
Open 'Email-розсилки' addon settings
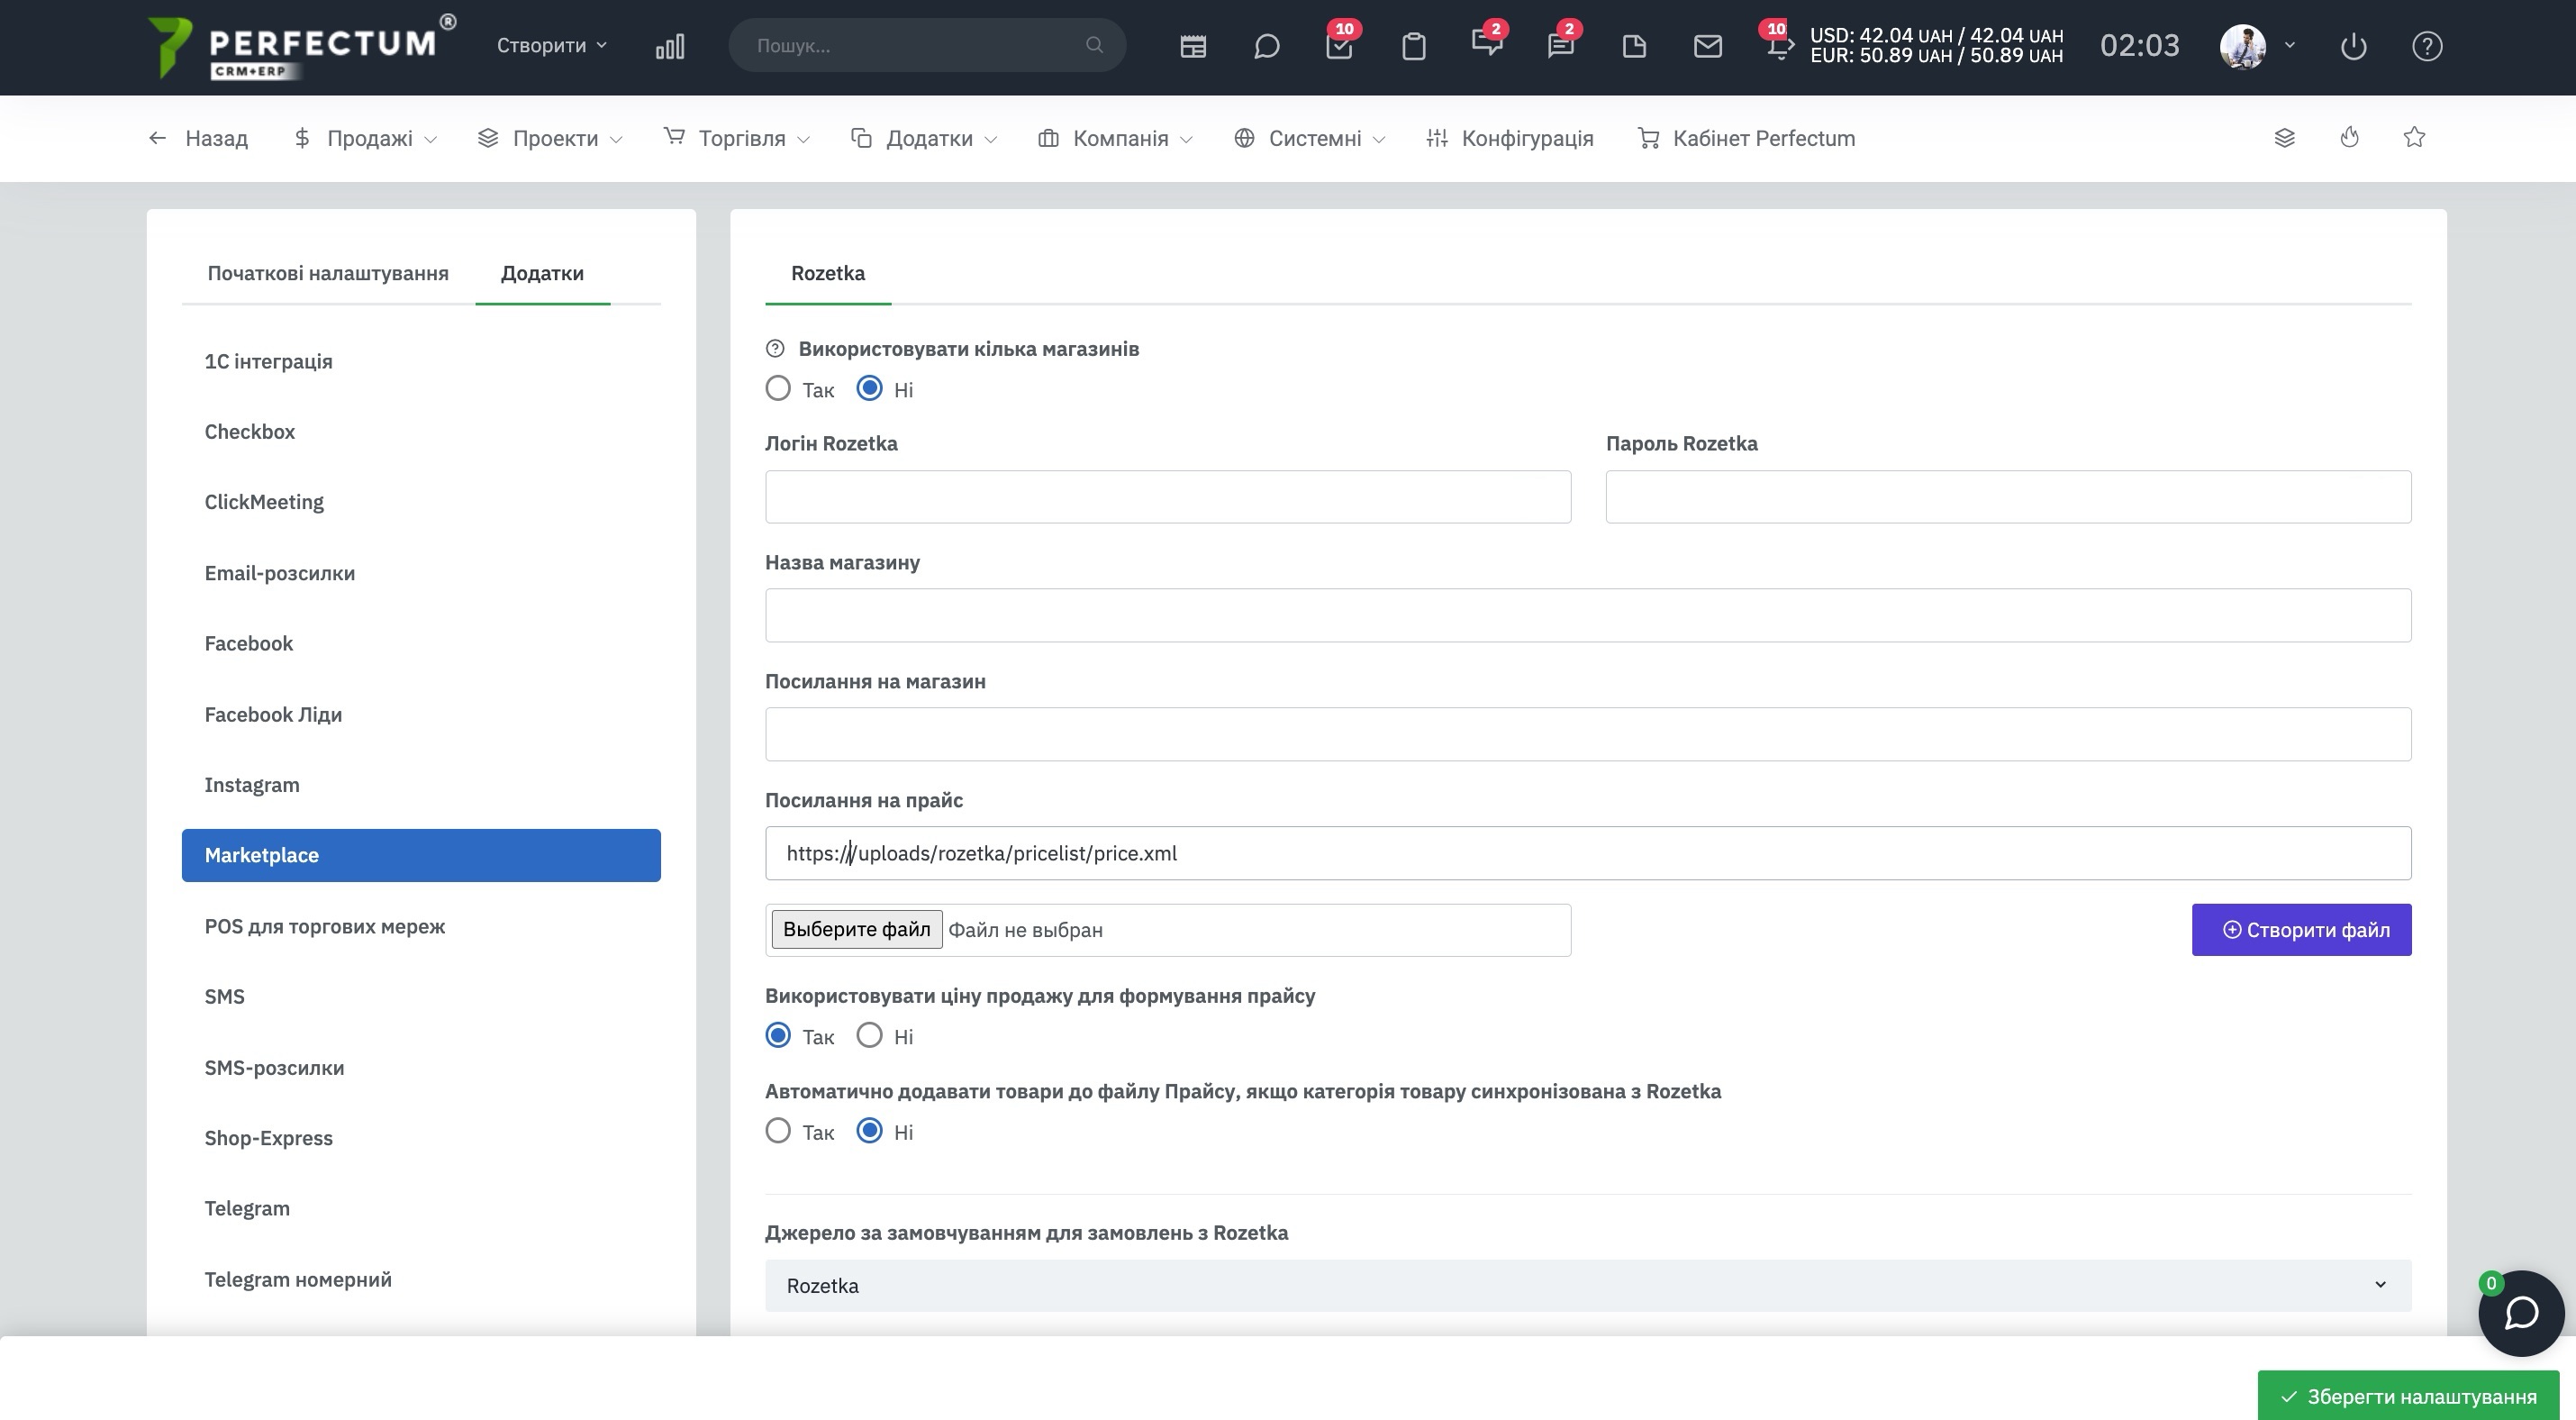click(421, 573)
